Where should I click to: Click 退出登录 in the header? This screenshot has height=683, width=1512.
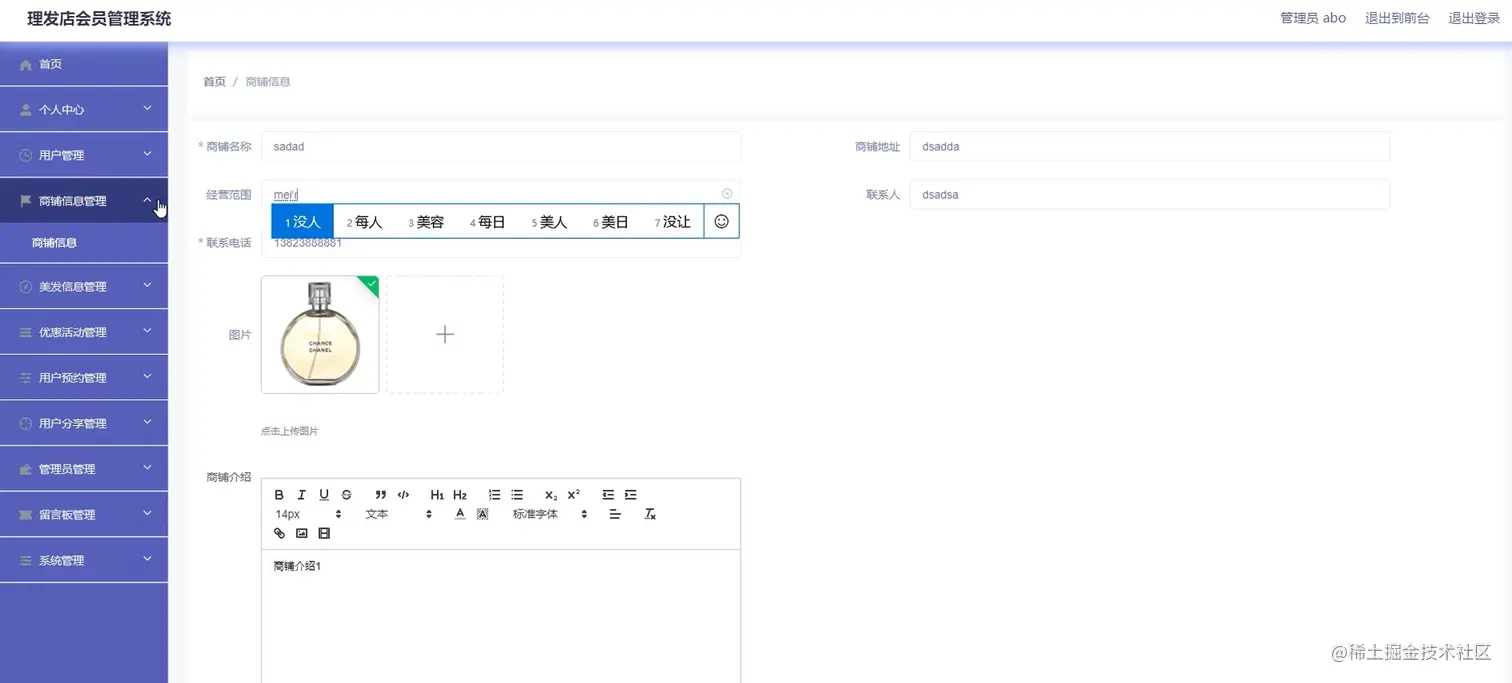click(x=1474, y=18)
